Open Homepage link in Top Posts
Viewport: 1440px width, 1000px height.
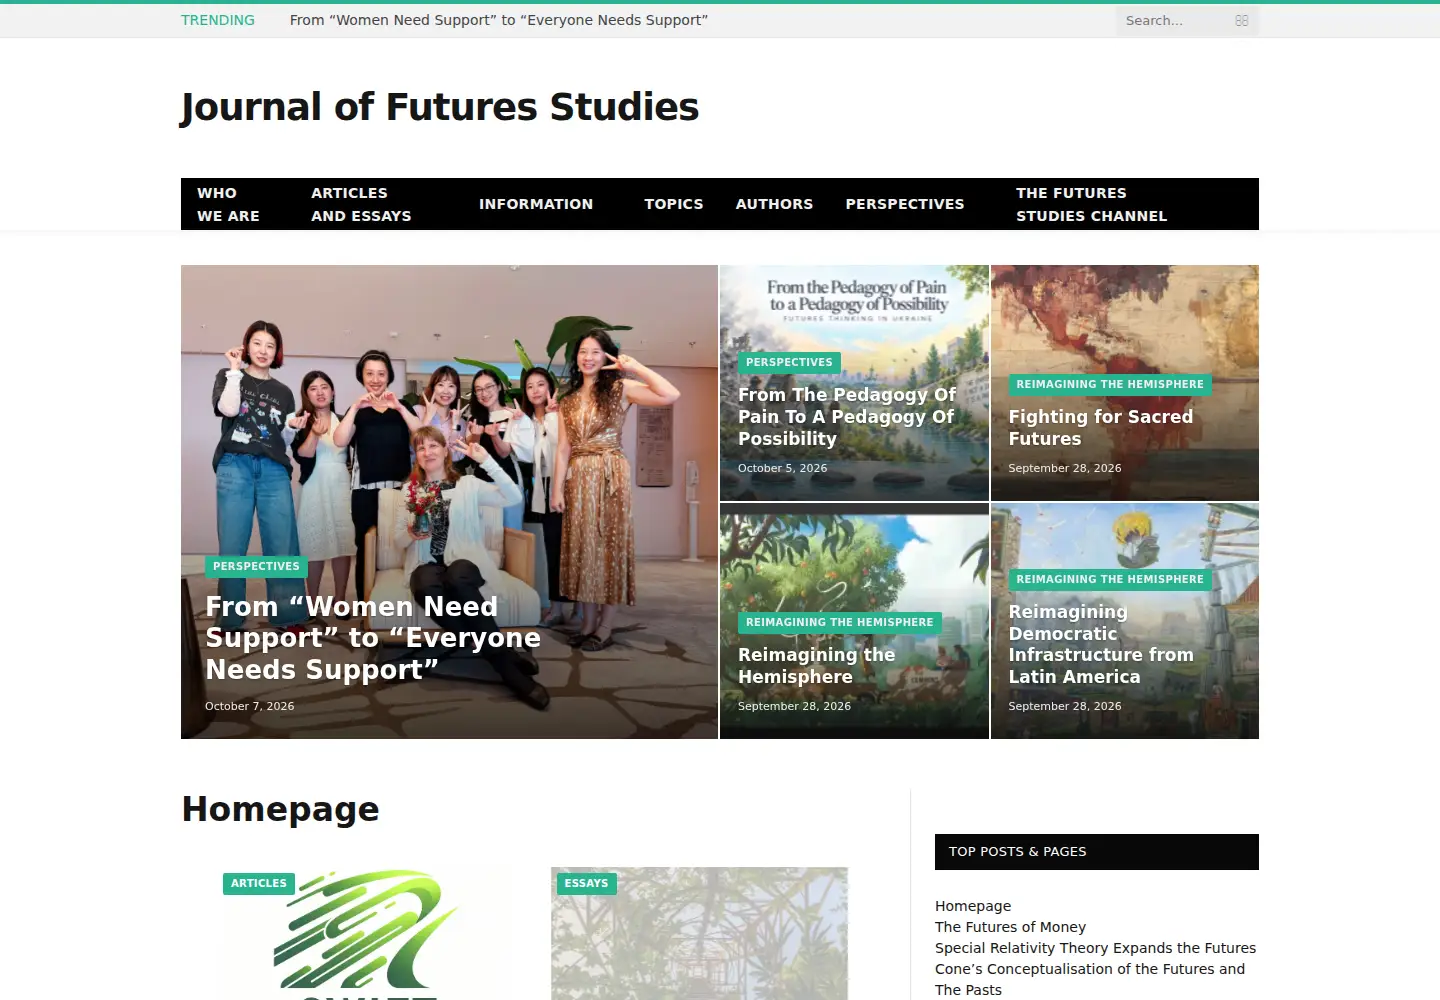click(x=973, y=906)
